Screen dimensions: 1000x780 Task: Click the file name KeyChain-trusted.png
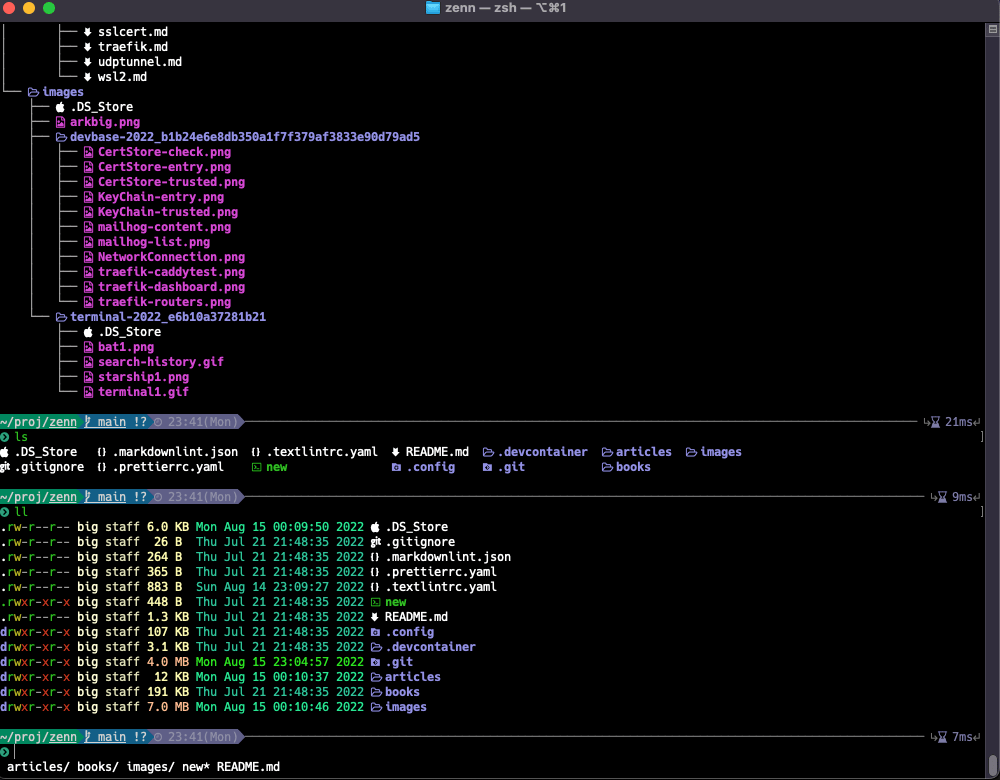168,212
